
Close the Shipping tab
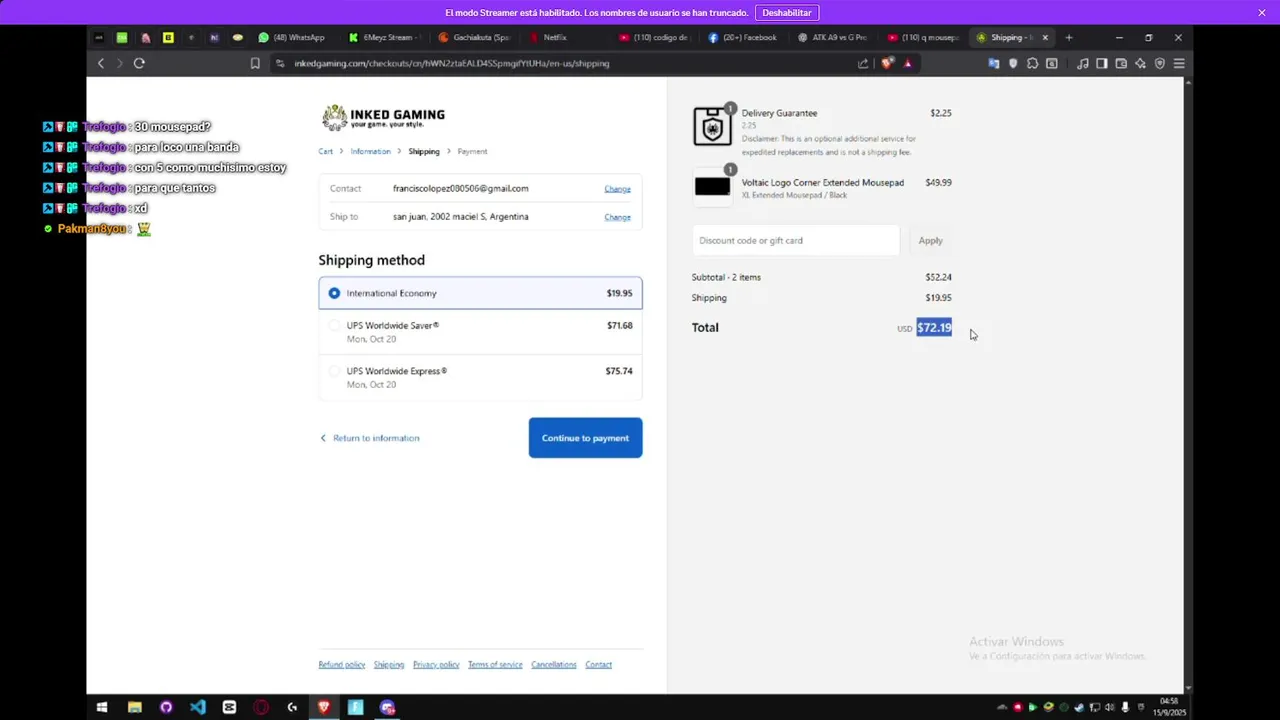tap(1045, 37)
